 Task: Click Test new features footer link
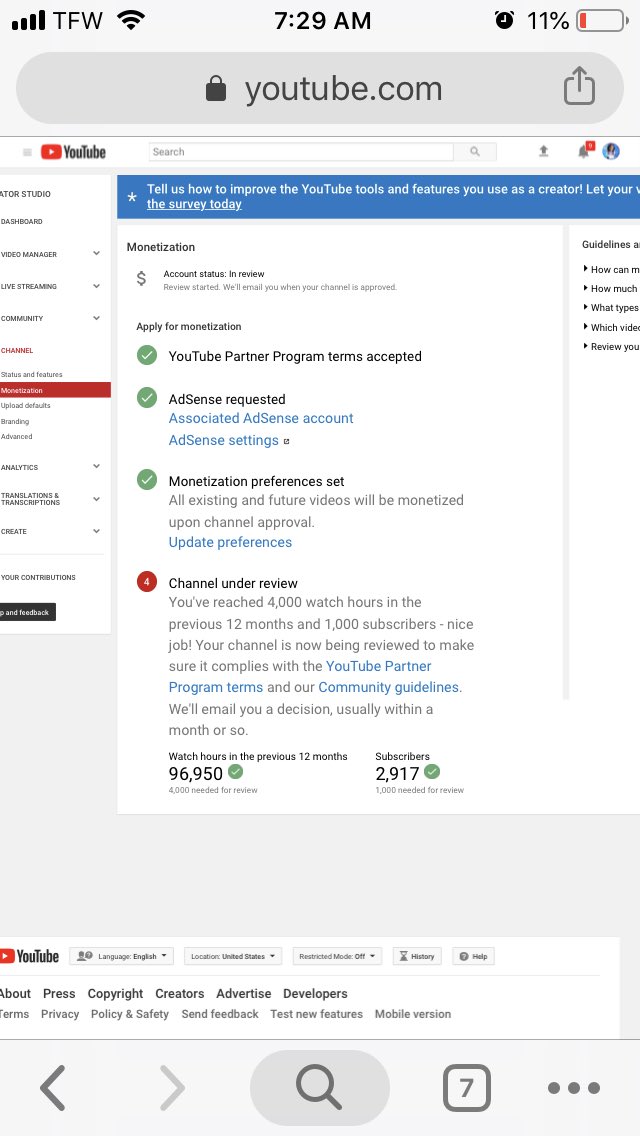[316, 1014]
